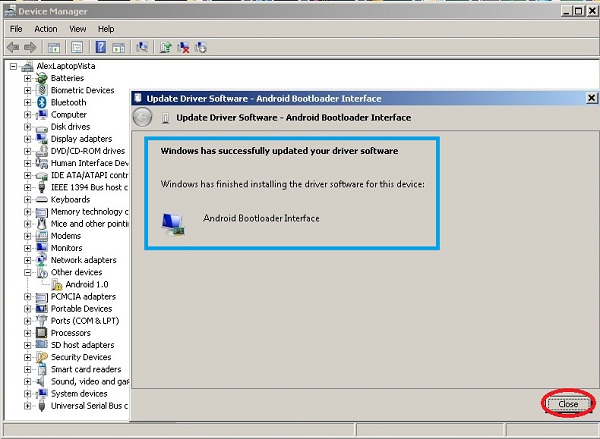
Task: Expand the Portable Devices node
Action: pos(27,309)
